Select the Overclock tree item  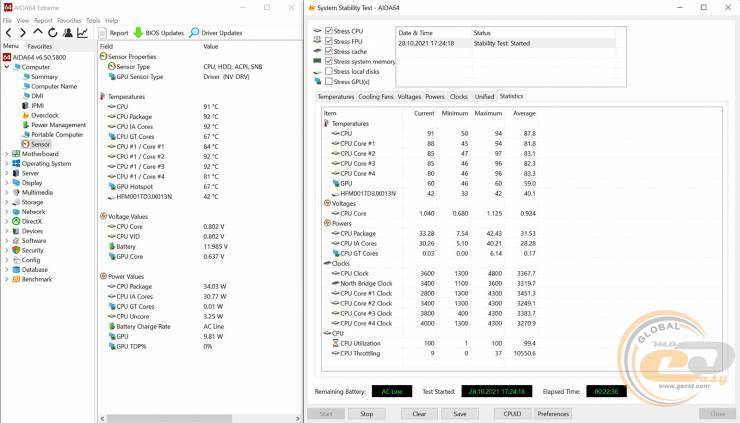point(44,115)
